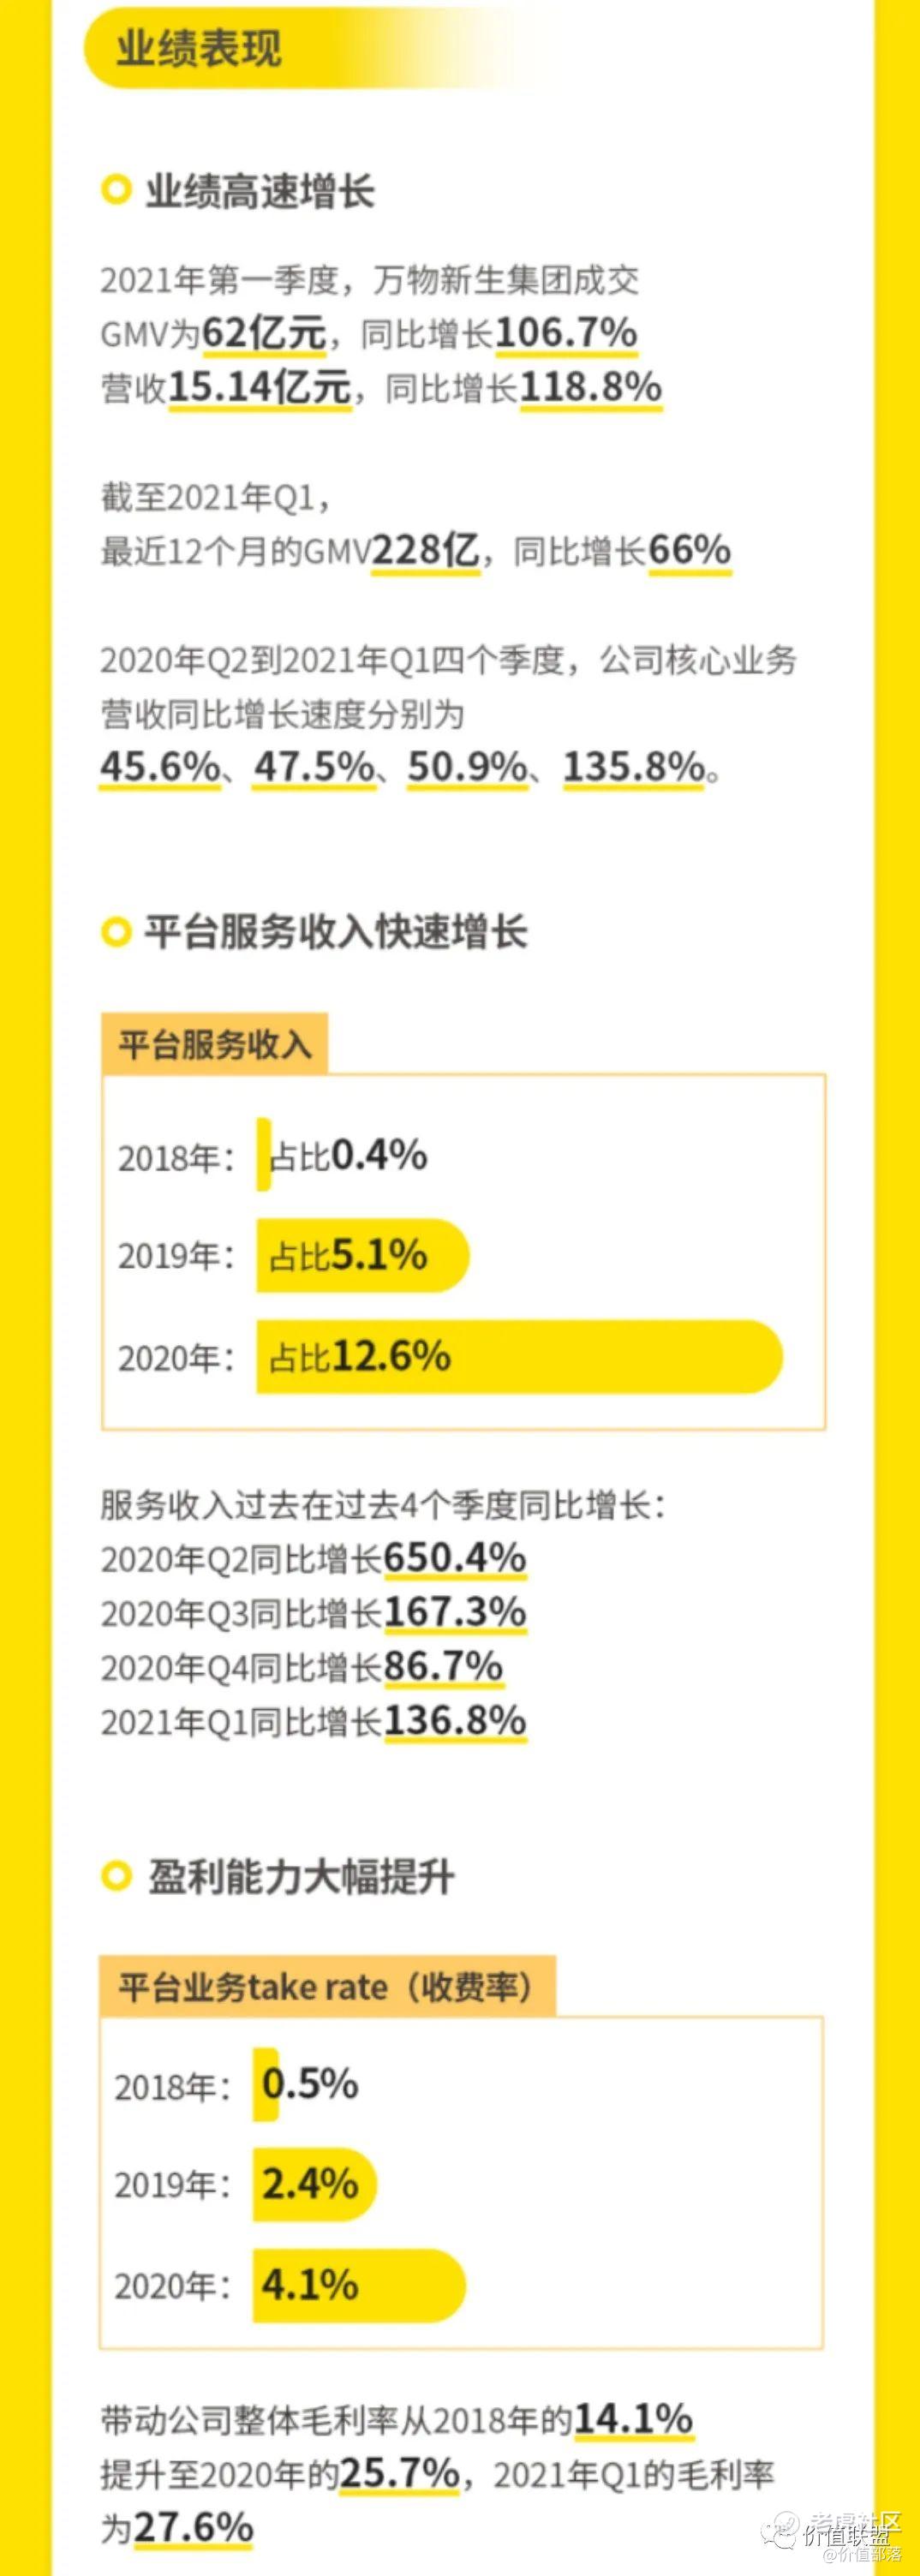Select the 平台业务take rate chart label tab
Screen dimensions: 920x2576
(326, 1986)
